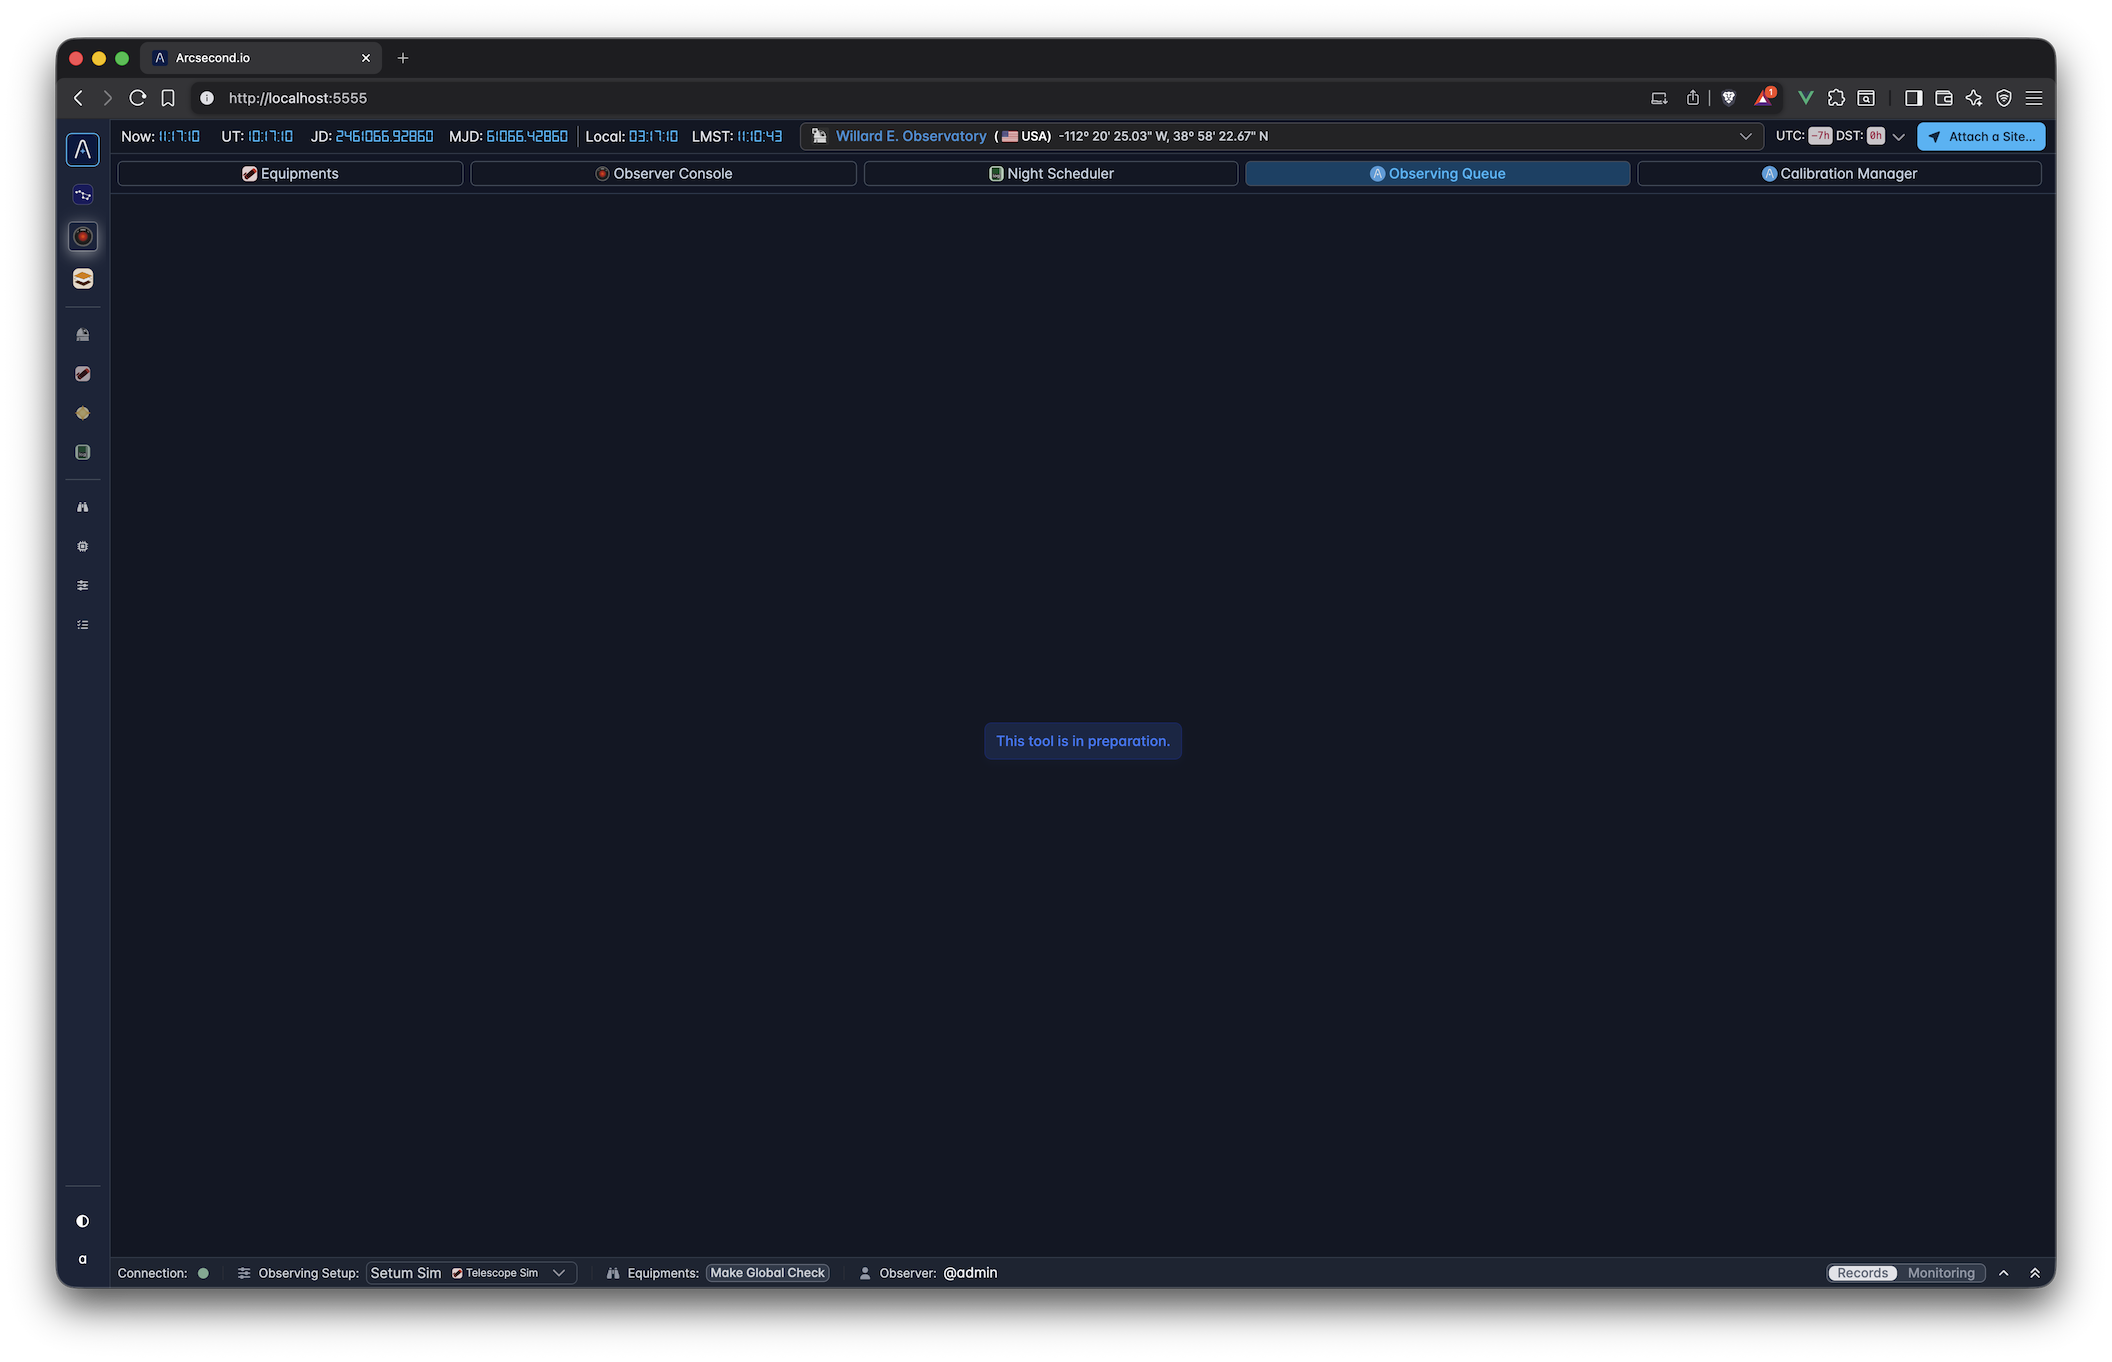Click the Arcsecond logo icon in sidebar
The image size is (2112, 1362).
click(83, 150)
